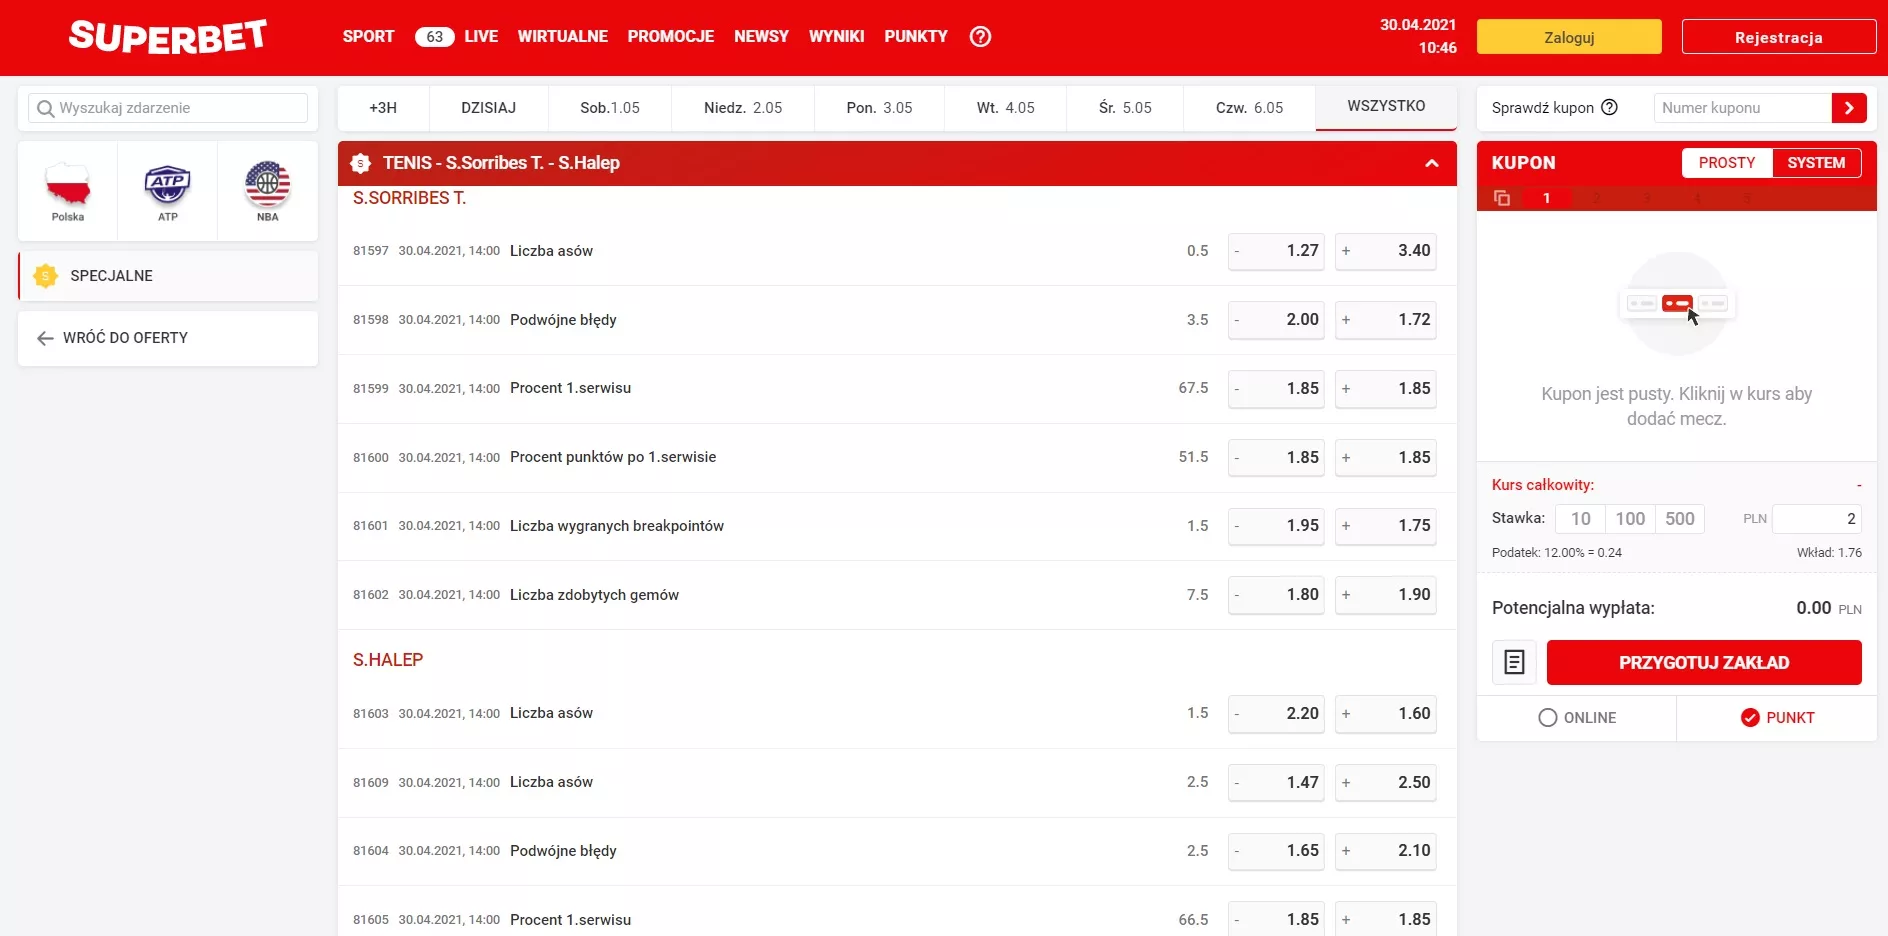Select the Śr. 5.05 date tab

[x=1125, y=108]
